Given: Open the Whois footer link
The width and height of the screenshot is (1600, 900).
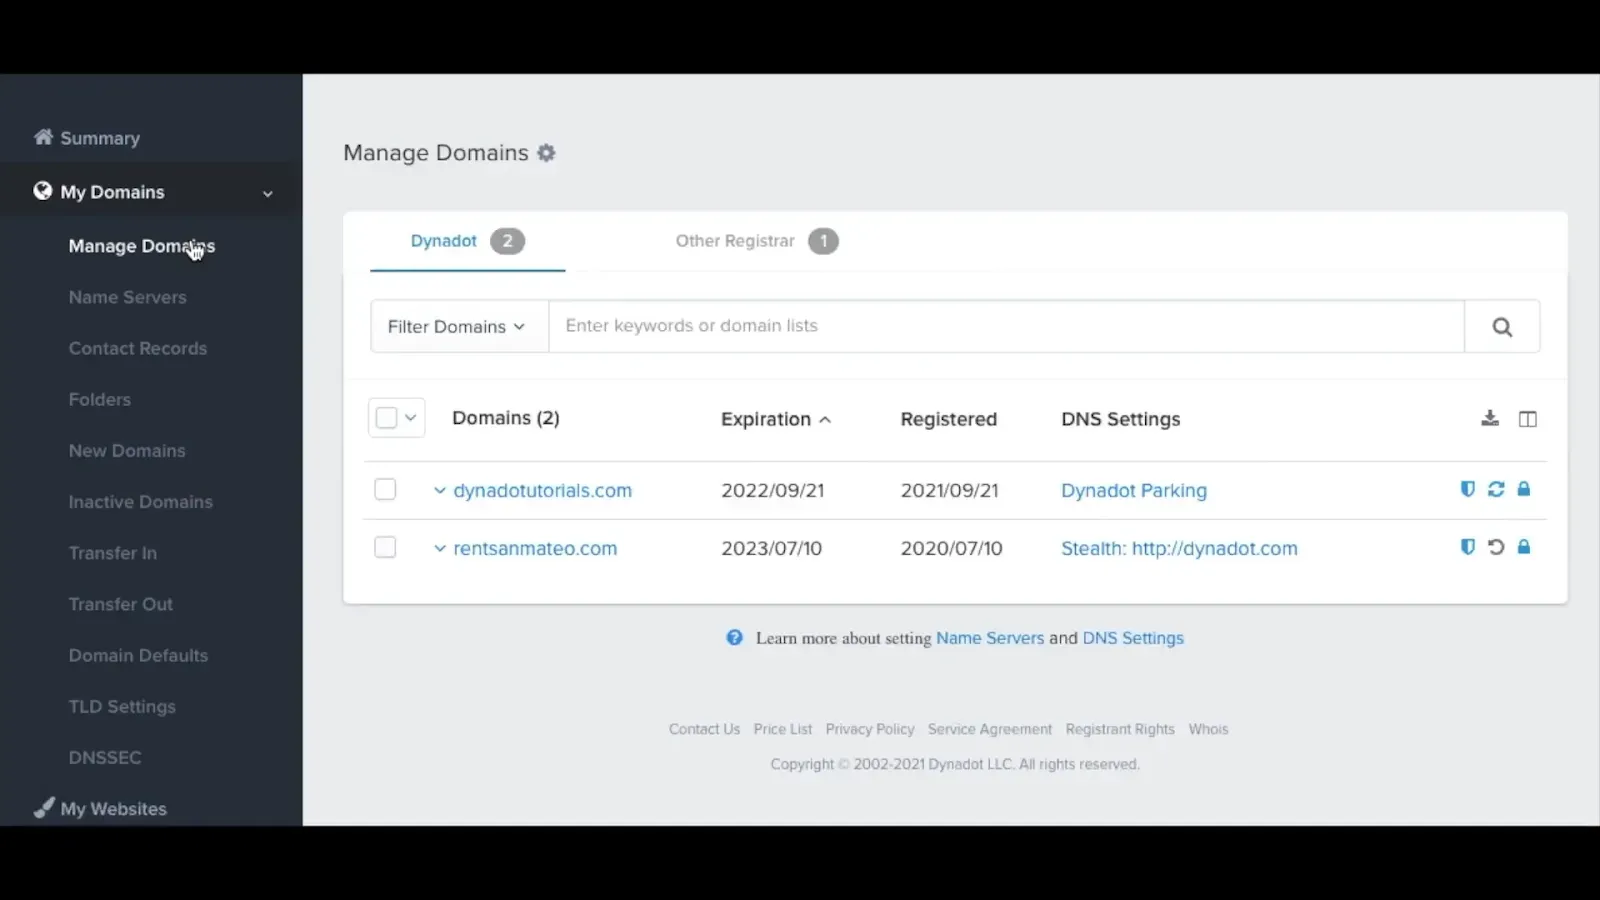Looking at the screenshot, I should tap(1208, 729).
